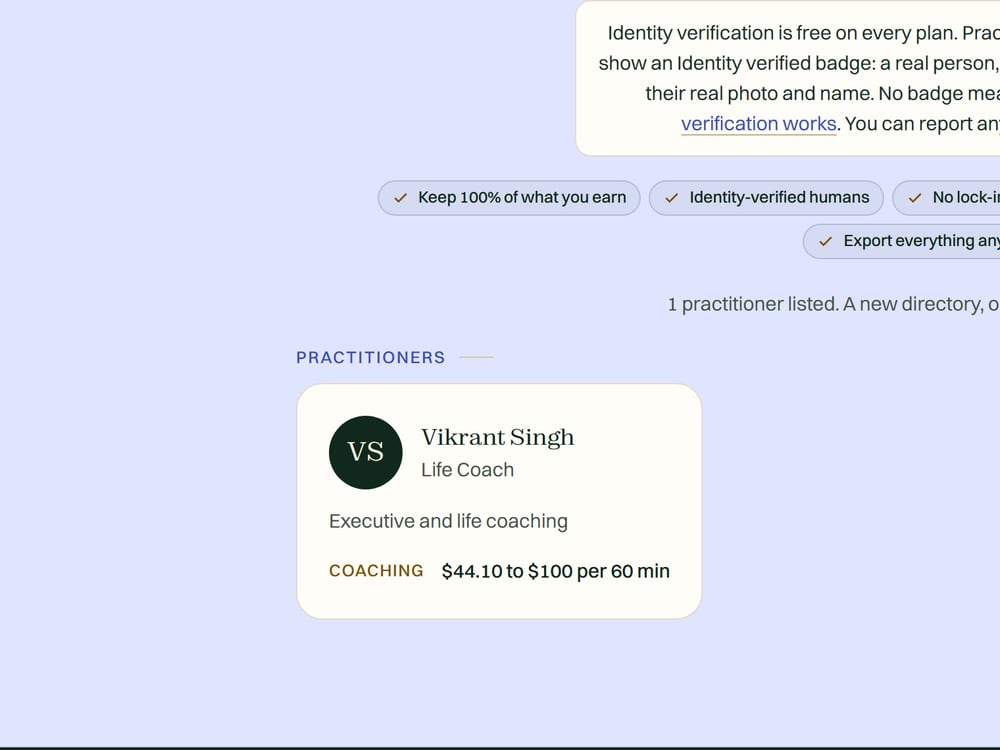This screenshot has width=1000, height=750.
Task: Click the Export everything pill
Action: click(x=902, y=241)
